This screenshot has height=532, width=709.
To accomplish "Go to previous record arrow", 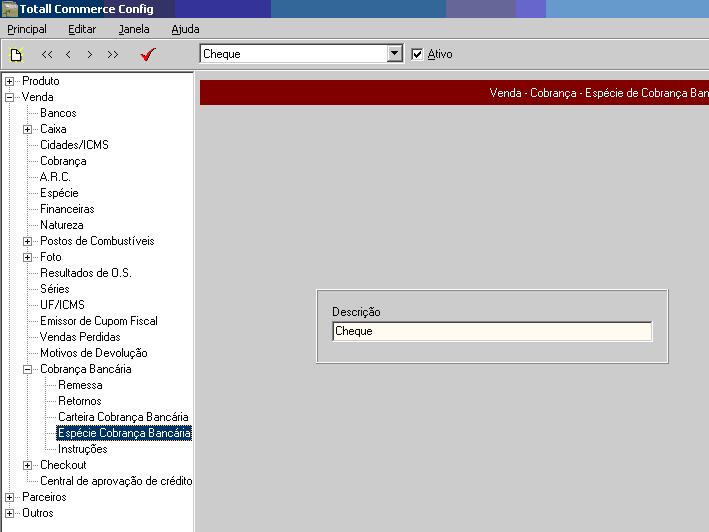I will (x=68, y=55).
